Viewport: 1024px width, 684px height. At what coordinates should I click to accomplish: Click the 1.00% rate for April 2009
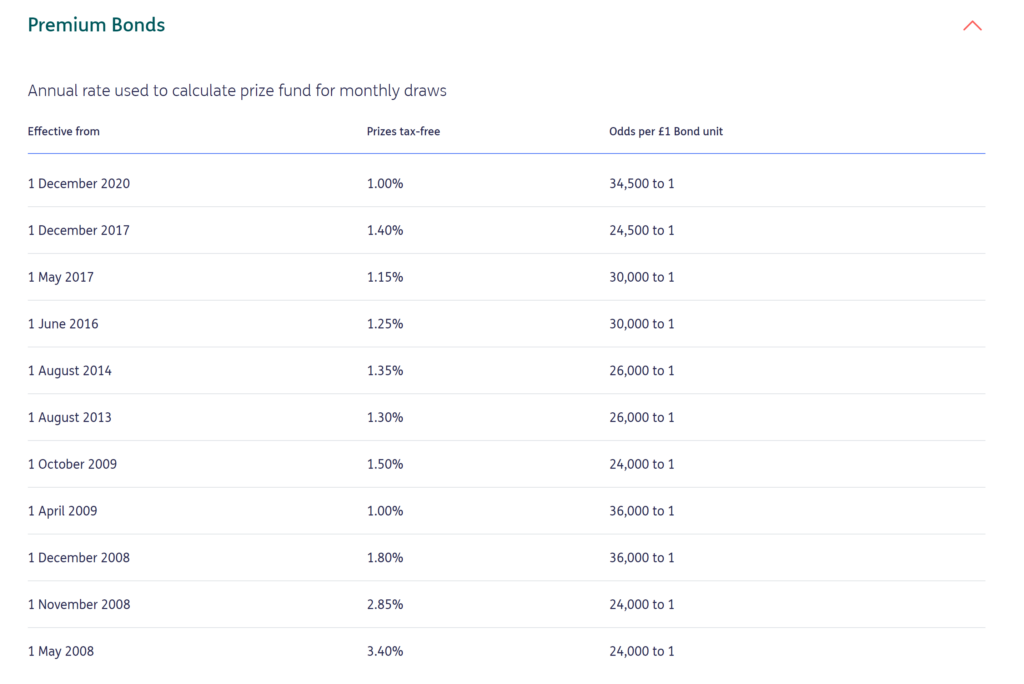click(x=385, y=511)
